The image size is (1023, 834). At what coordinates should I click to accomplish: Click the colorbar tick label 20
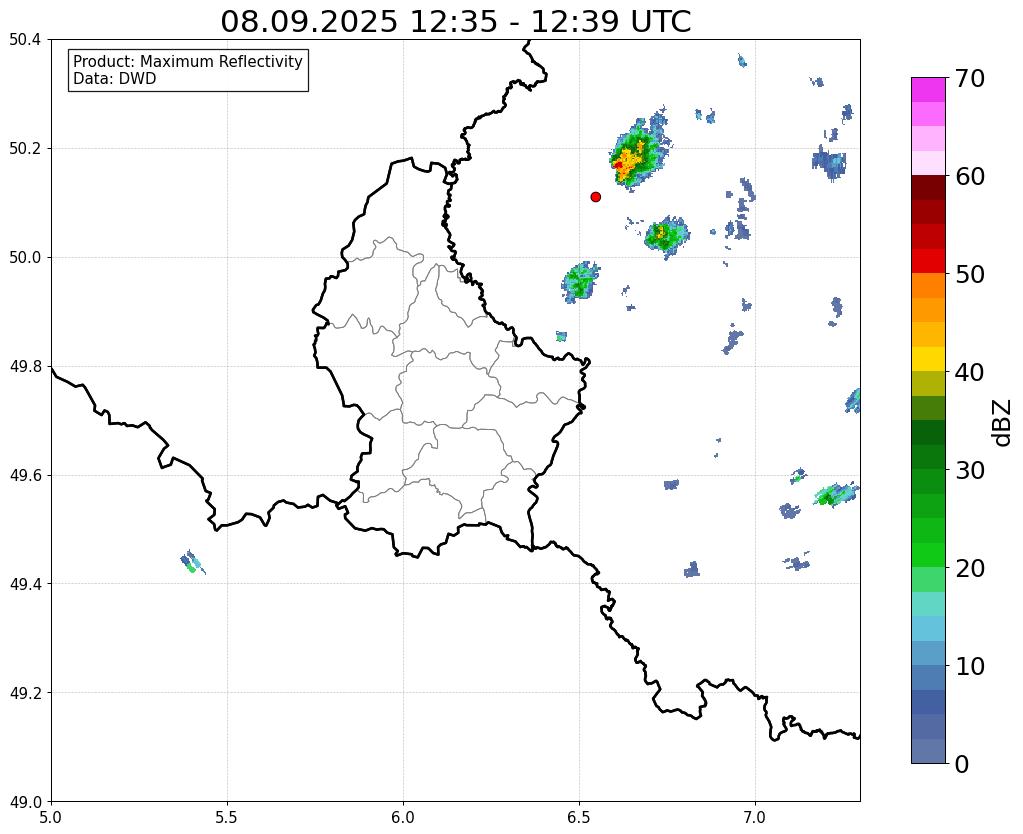point(970,568)
